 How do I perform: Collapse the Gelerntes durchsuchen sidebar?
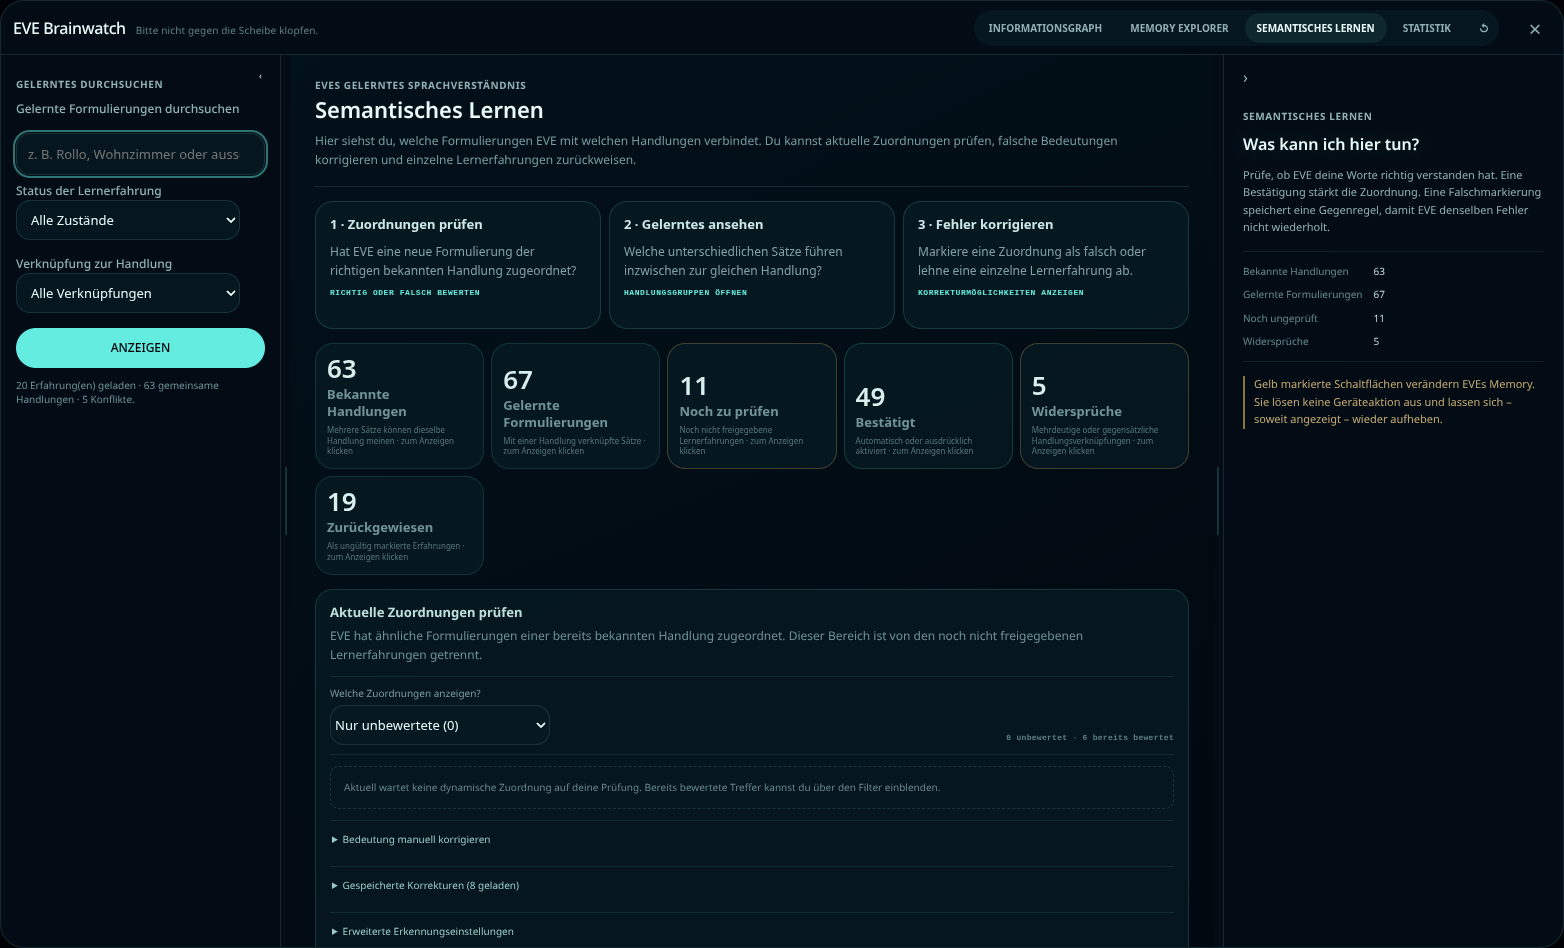tap(260, 77)
